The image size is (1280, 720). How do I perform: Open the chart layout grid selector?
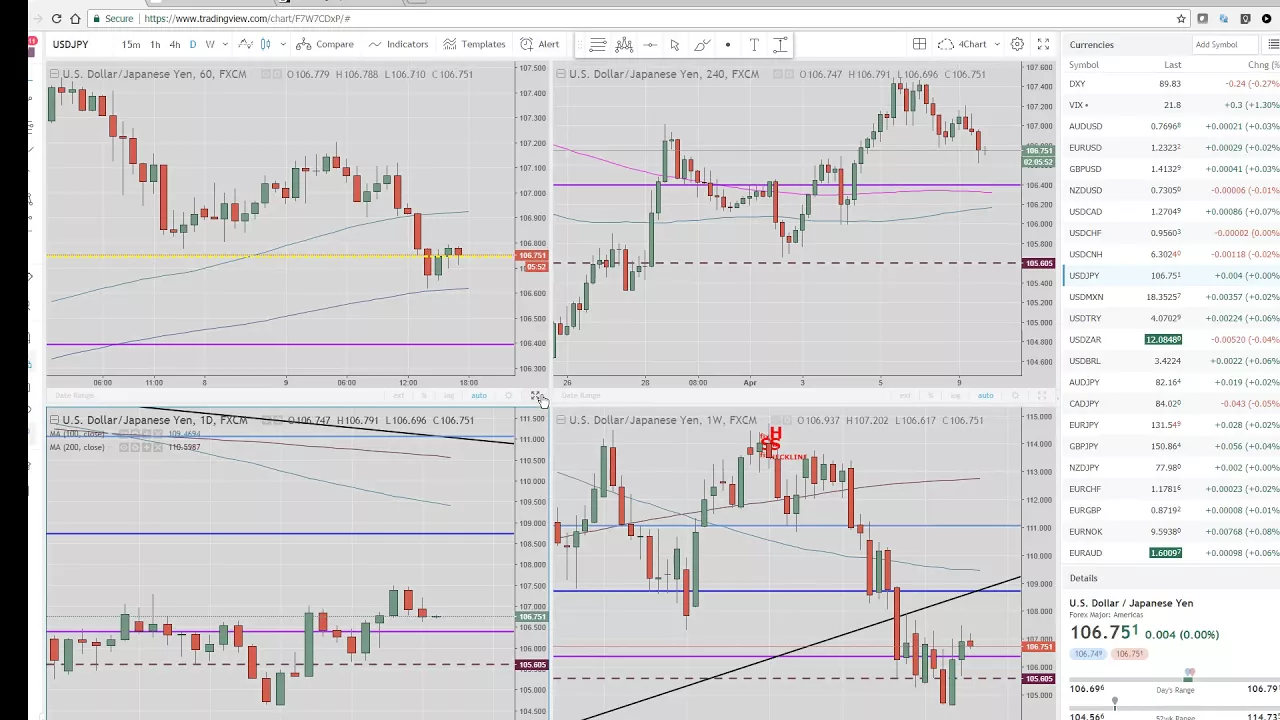click(919, 44)
